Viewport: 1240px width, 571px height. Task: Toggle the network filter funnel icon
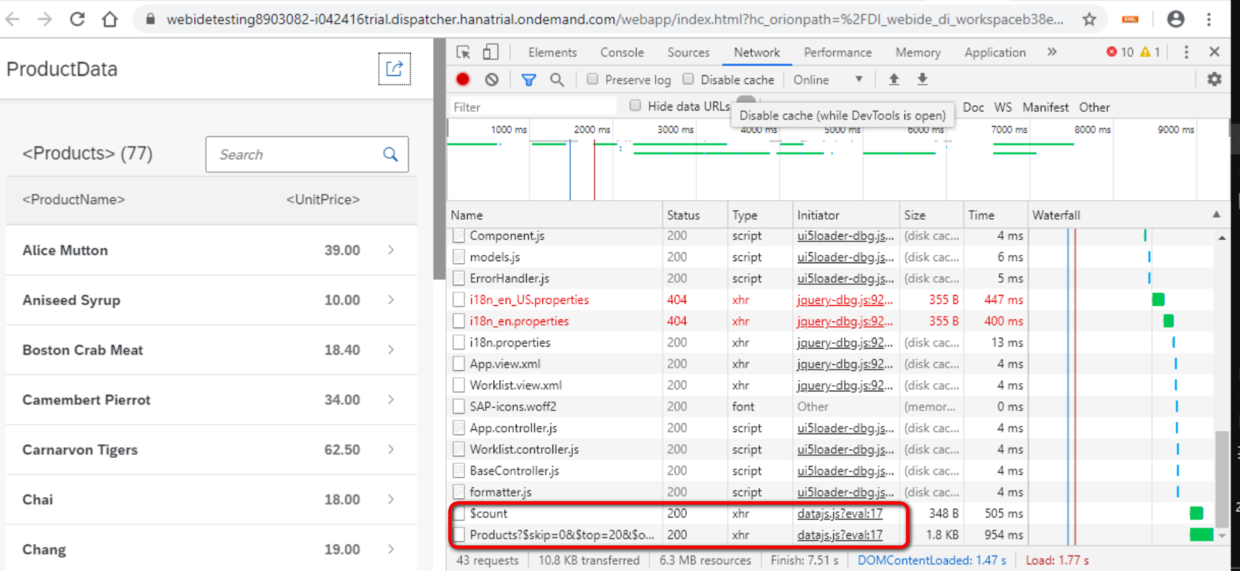pos(528,80)
